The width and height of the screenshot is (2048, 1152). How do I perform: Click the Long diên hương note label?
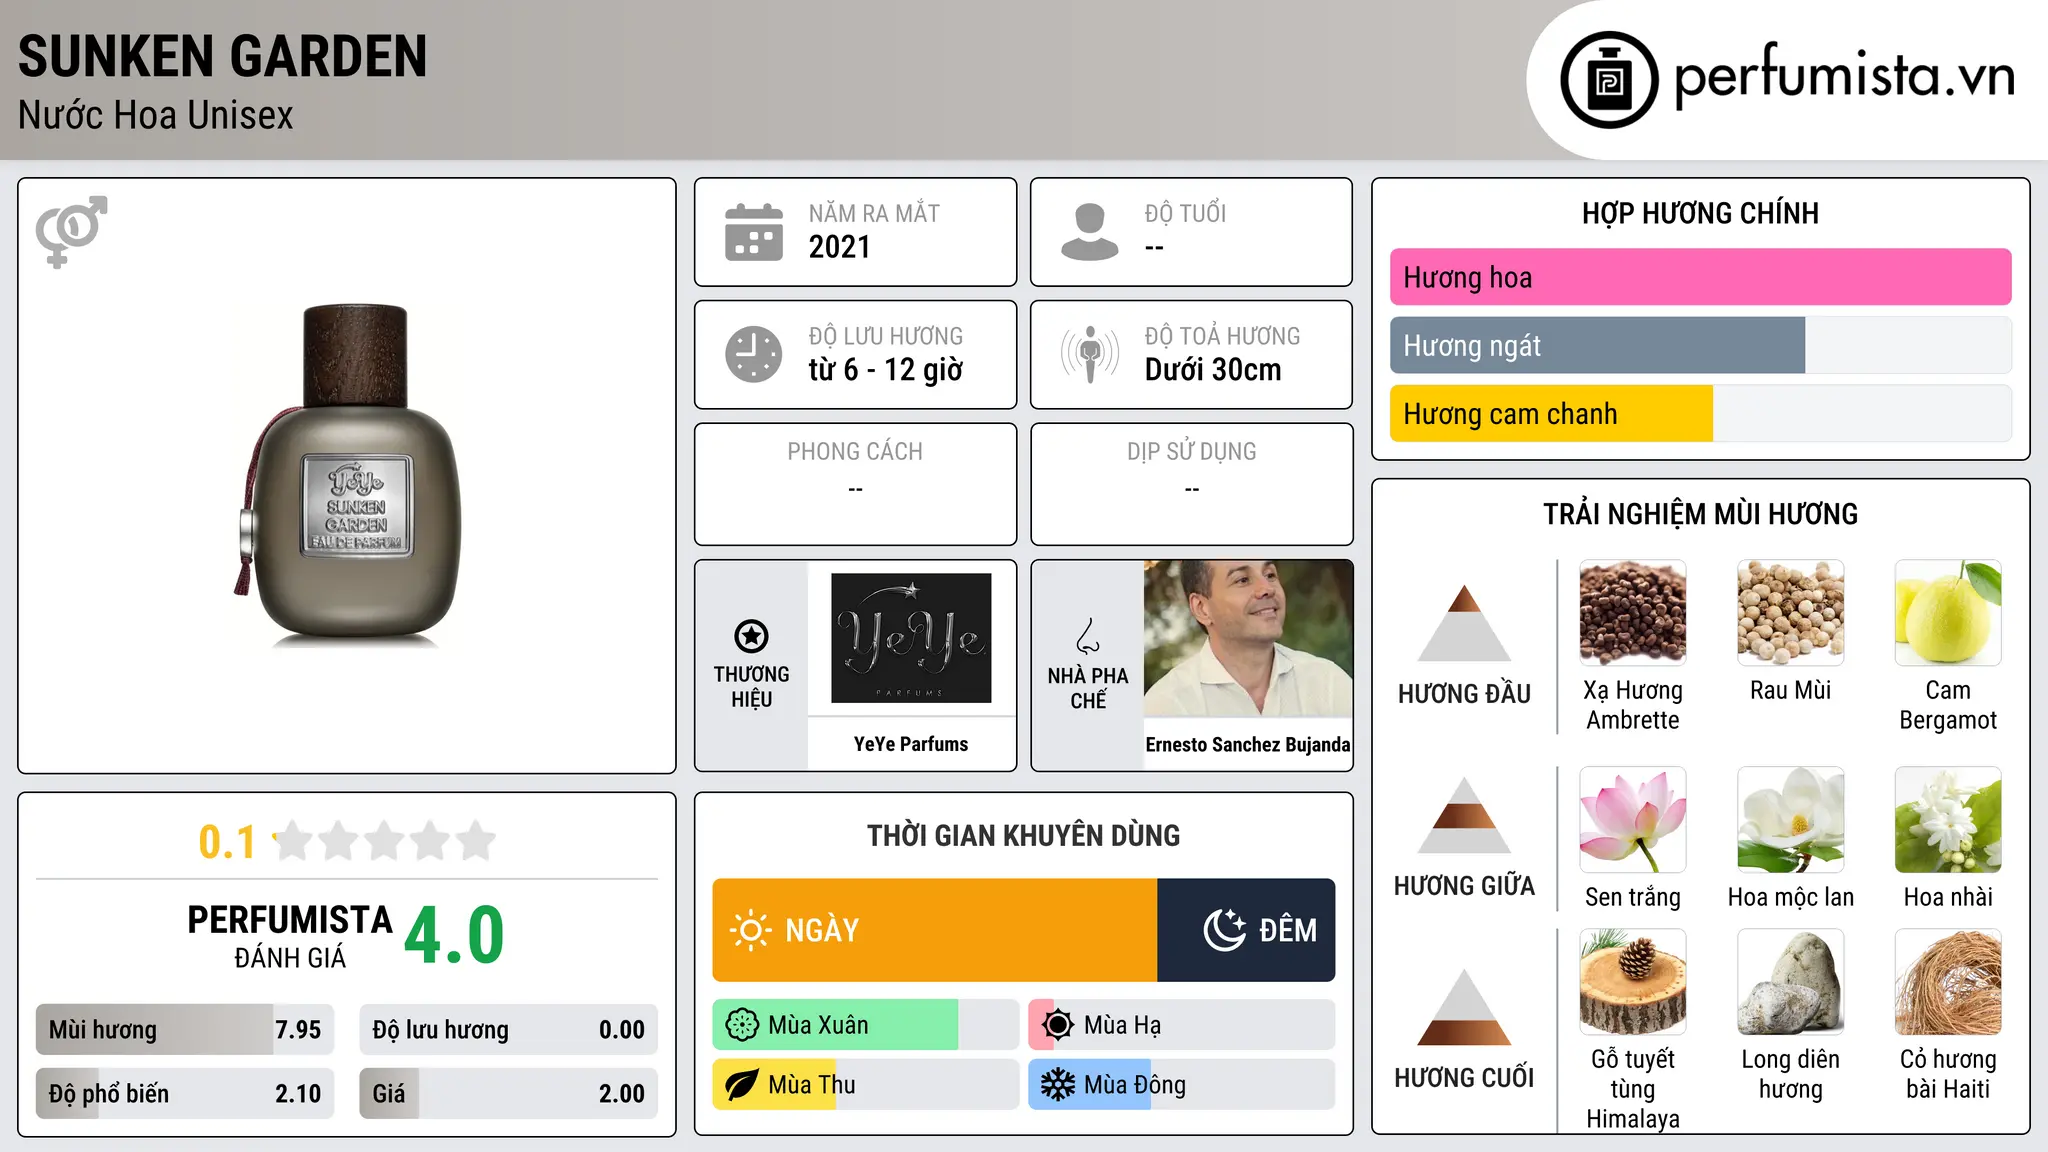(x=1791, y=1074)
